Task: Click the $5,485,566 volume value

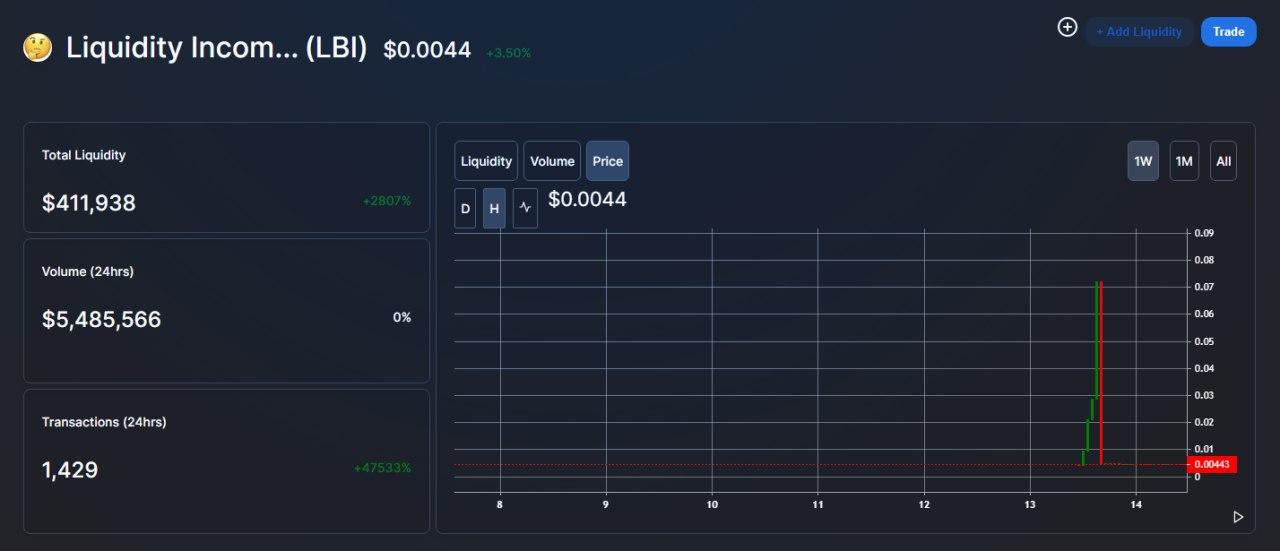Action: 101,320
